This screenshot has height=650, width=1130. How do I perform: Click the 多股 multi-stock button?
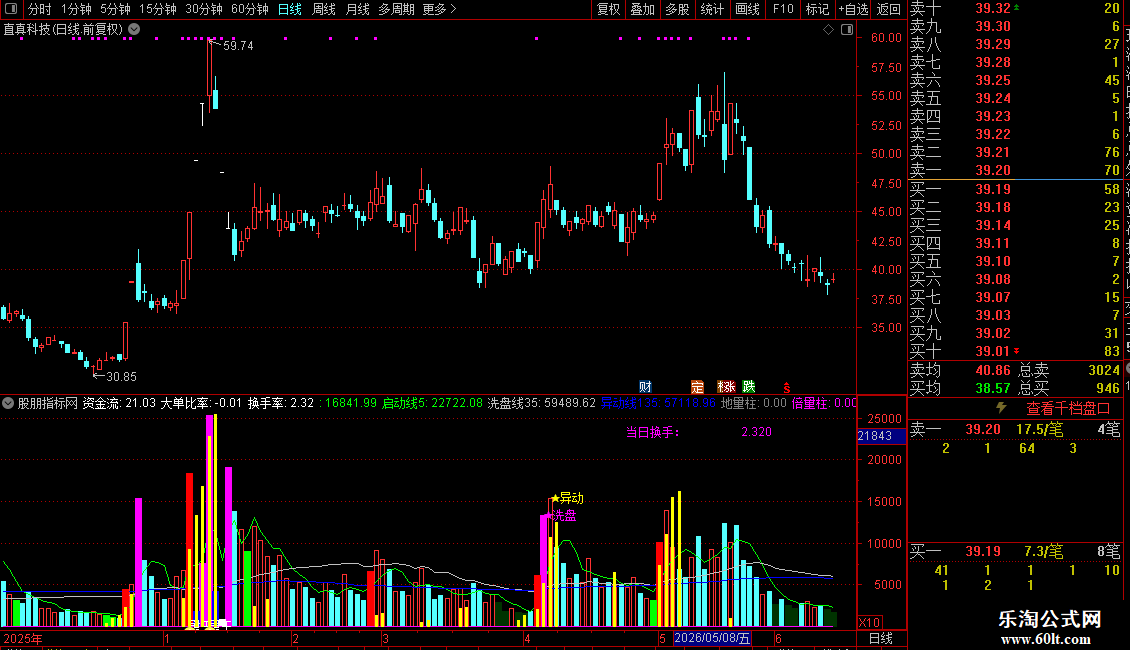[x=677, y=9]
